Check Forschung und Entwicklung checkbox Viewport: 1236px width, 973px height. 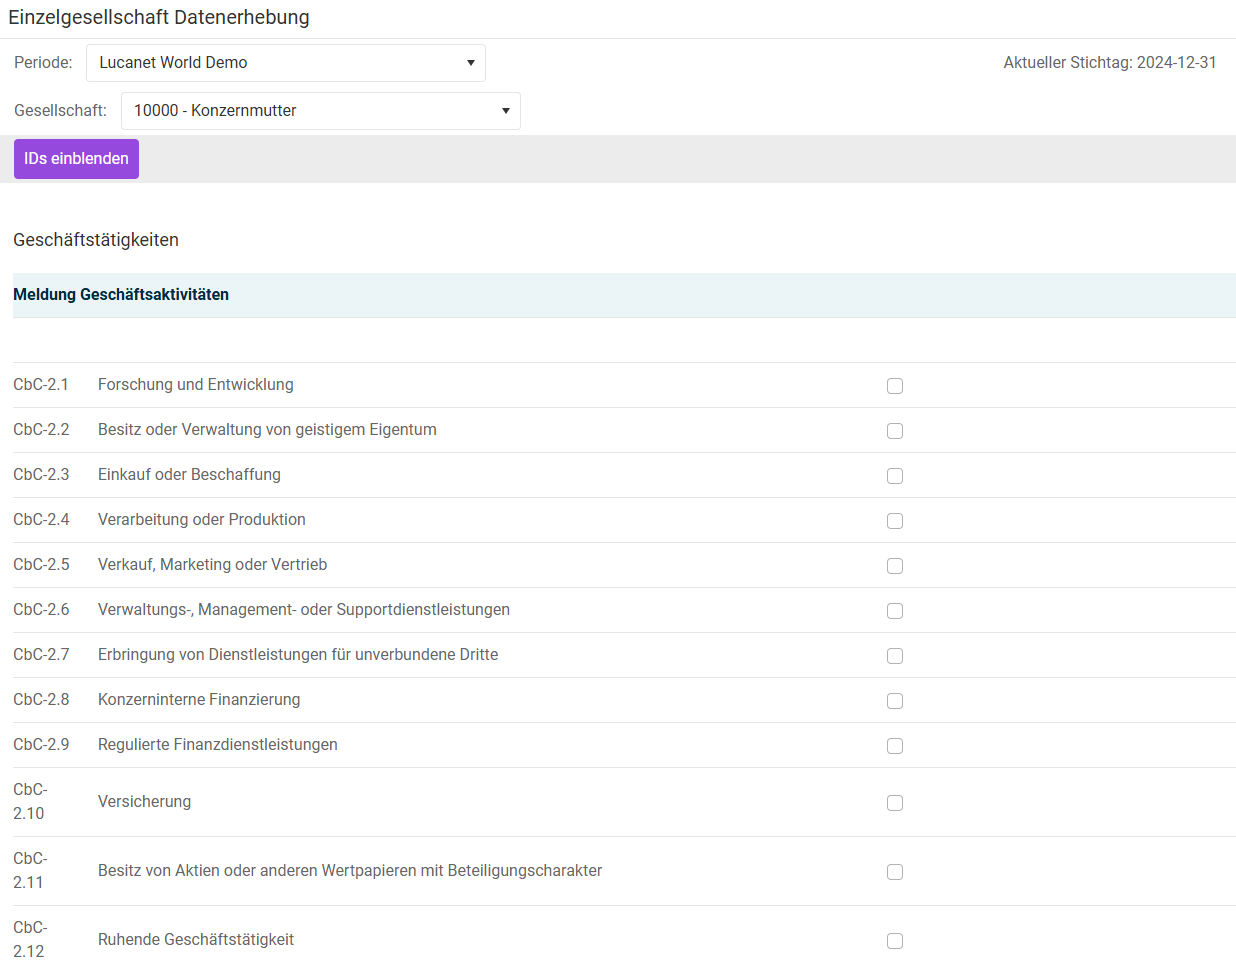click(x=895, y=386)
